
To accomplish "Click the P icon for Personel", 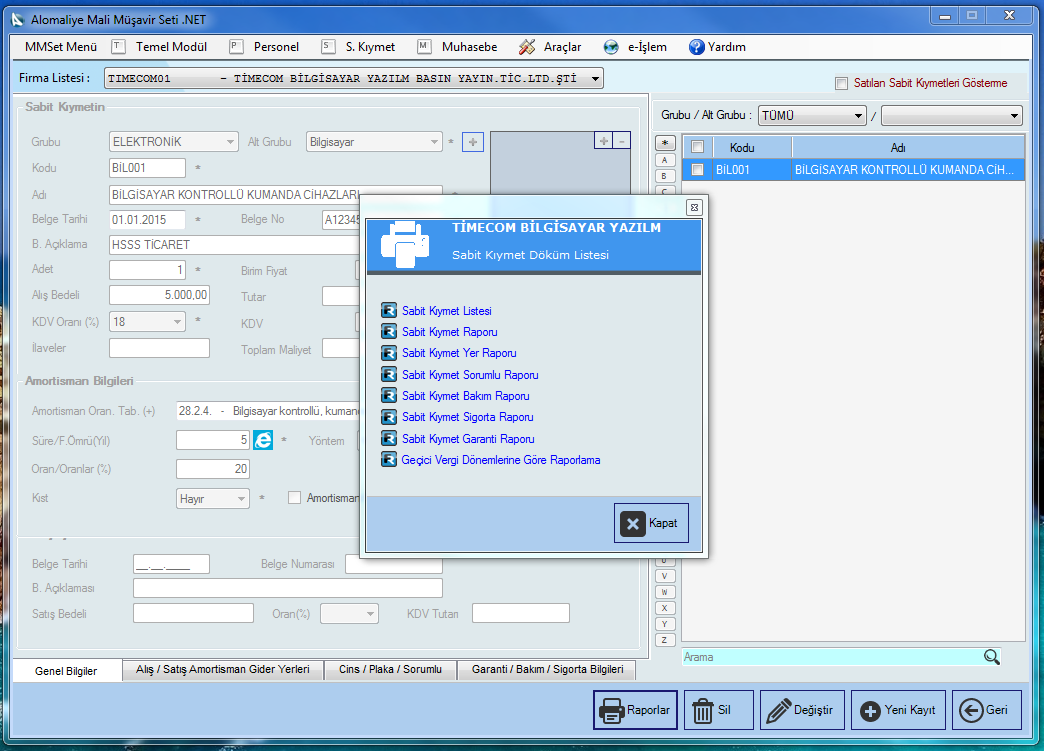I will click(x=236, y=46).
